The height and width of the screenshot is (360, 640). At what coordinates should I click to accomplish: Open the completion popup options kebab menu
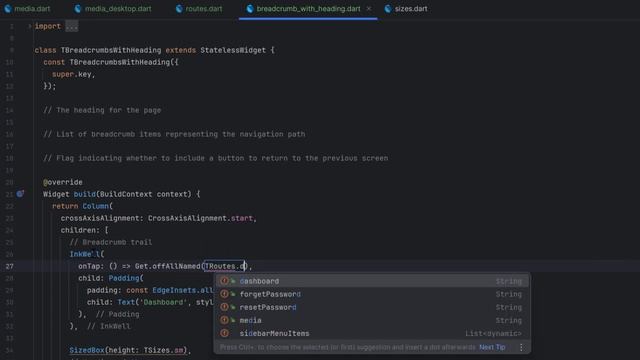521,347
